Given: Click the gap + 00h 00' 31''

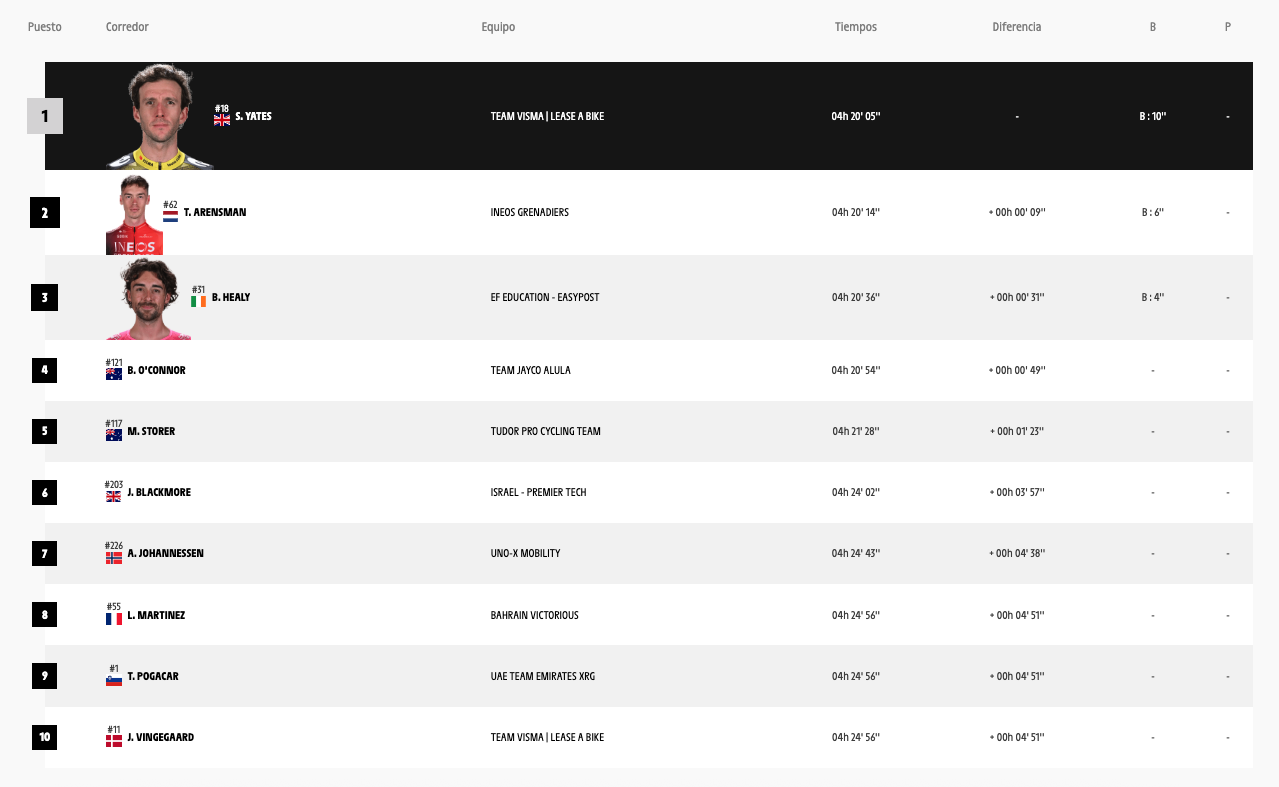Looking at the screenshot, I should point(1017,297).
